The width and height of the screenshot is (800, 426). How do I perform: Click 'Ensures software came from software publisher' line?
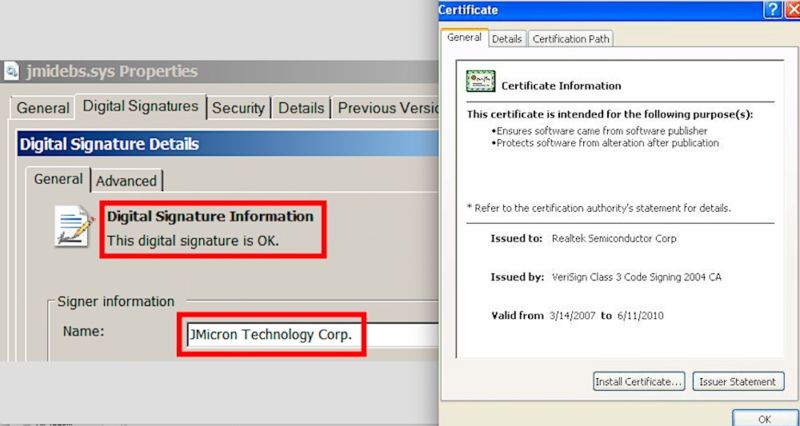coord(600,131)
